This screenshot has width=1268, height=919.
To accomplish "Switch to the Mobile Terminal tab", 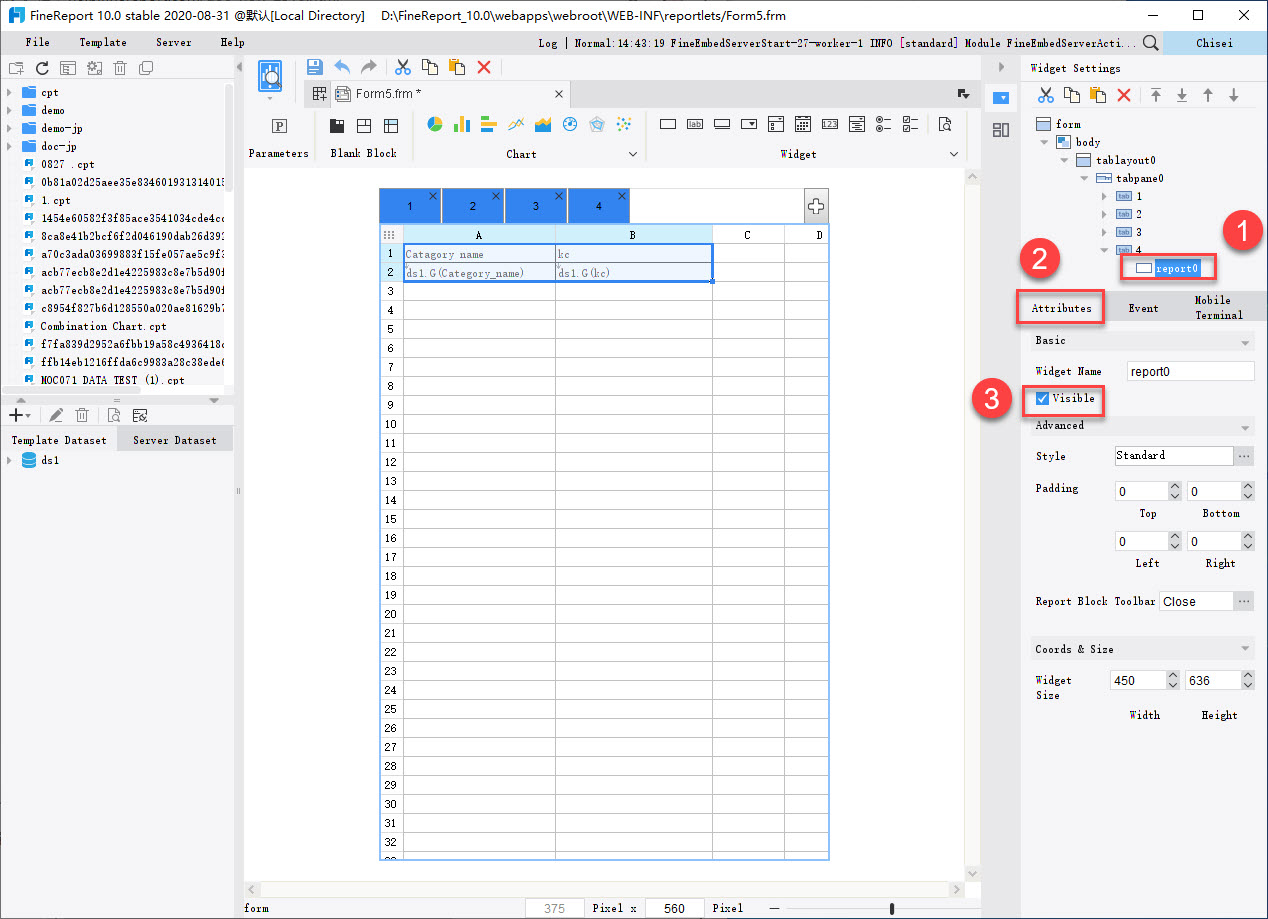I will [1218, 308].
